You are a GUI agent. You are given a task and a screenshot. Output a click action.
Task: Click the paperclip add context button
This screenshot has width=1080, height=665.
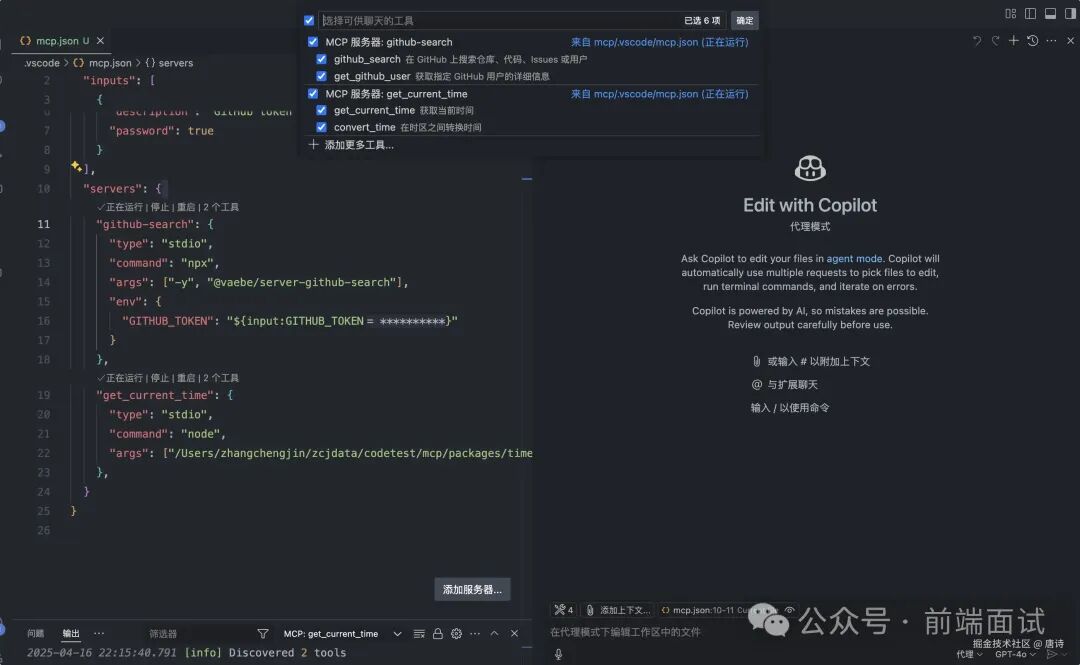pyautogui.click(x=590, y=610)
